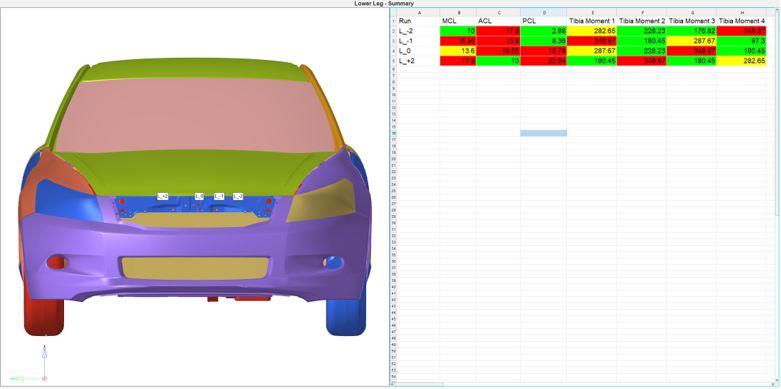The width and height of the screenshot is (781, 389).
Task: Select the red ACL cell showing 17.8
Action: (498, 31)
